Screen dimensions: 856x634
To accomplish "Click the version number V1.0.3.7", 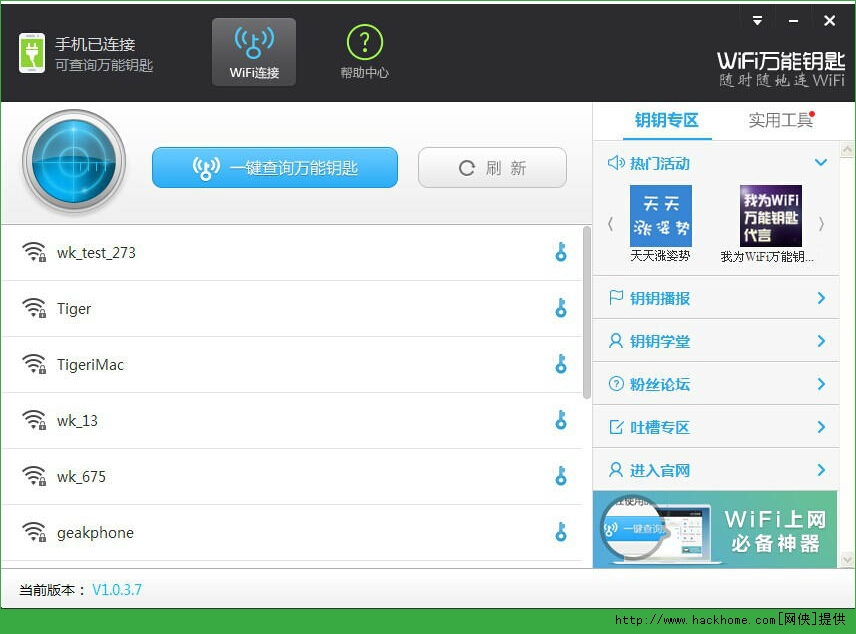I will [117, 590].
